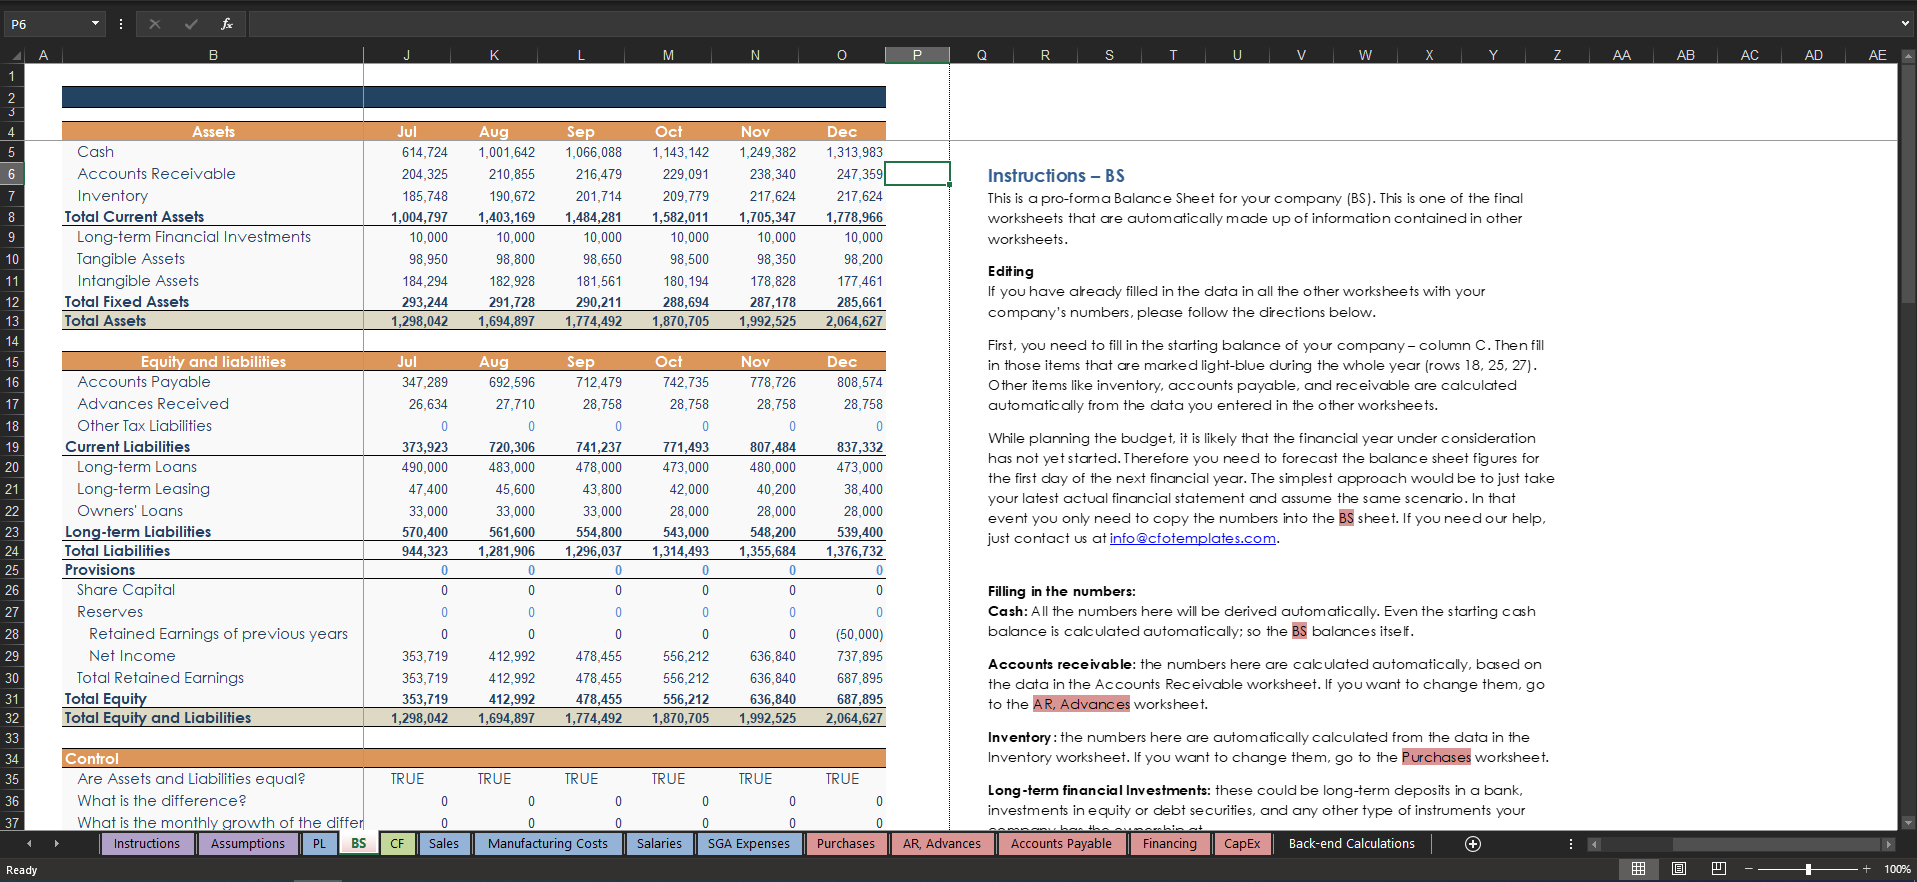Select row 6 header

12,174
